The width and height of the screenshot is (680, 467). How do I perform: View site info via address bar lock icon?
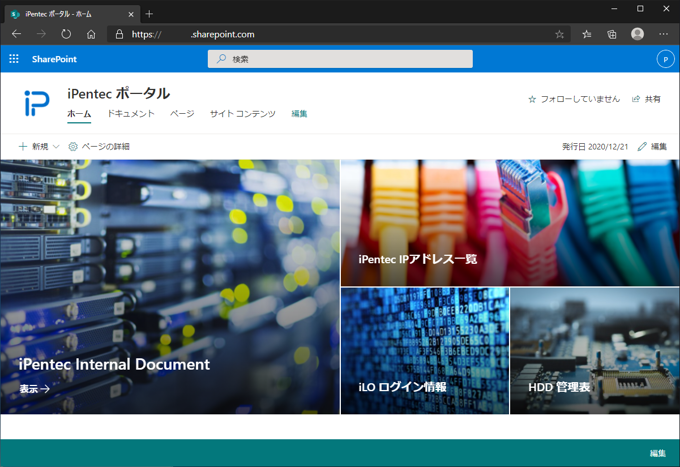[119, 34]
